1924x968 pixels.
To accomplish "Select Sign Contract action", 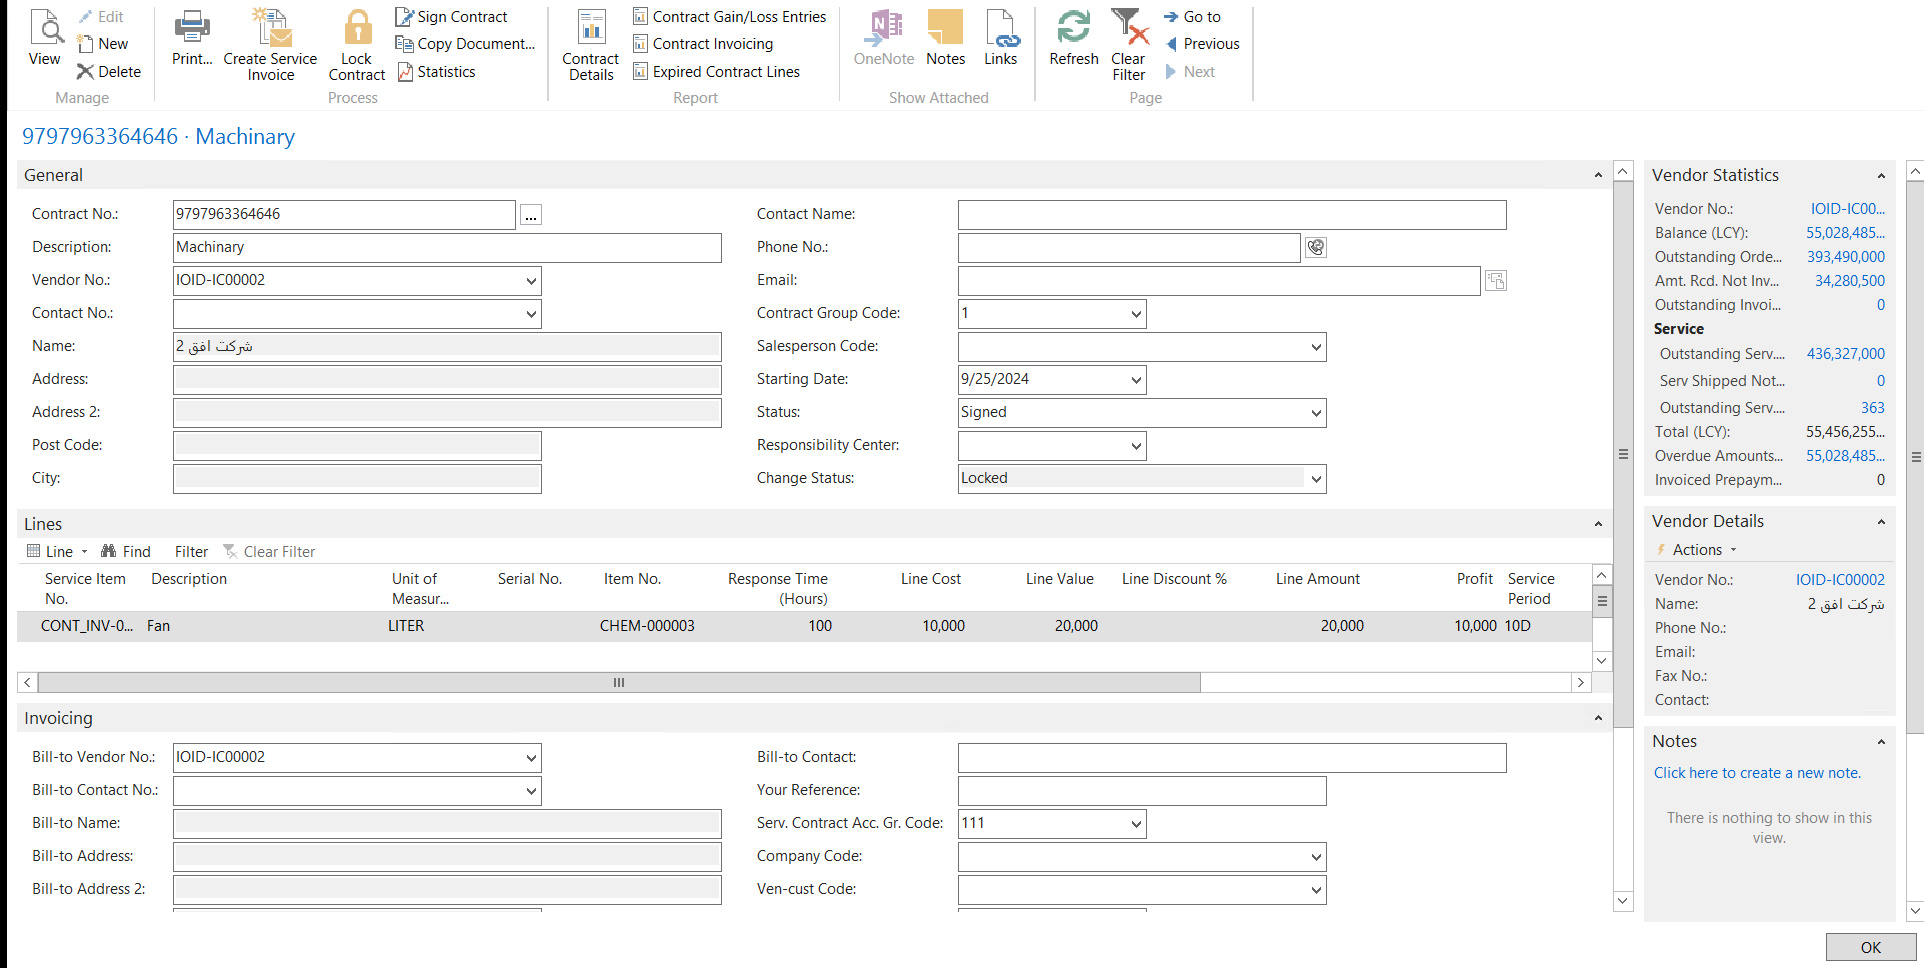I will pos(451,17).
